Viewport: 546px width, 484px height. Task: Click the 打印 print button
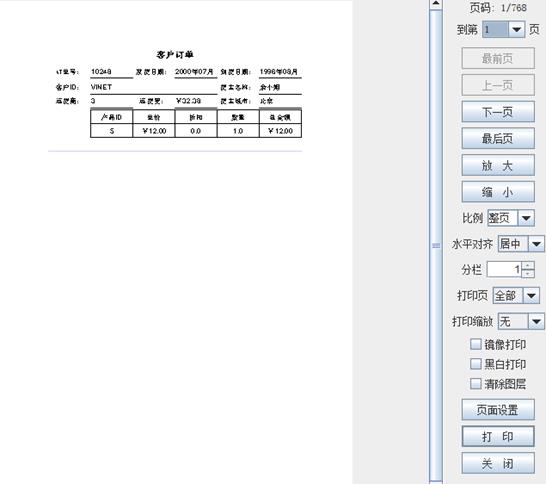click(498, 436)
